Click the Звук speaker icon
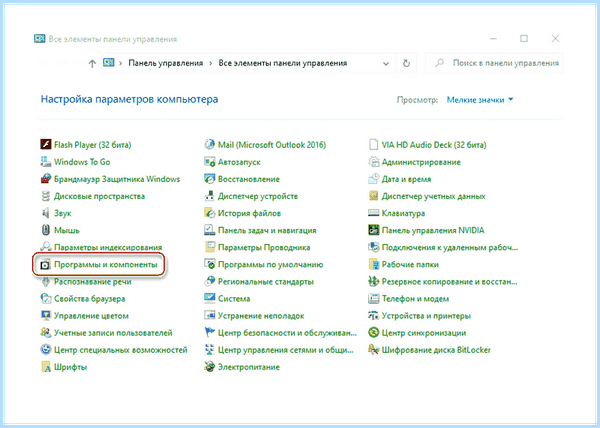This screenshot has width=600, height=428. (x=46, y=213)
